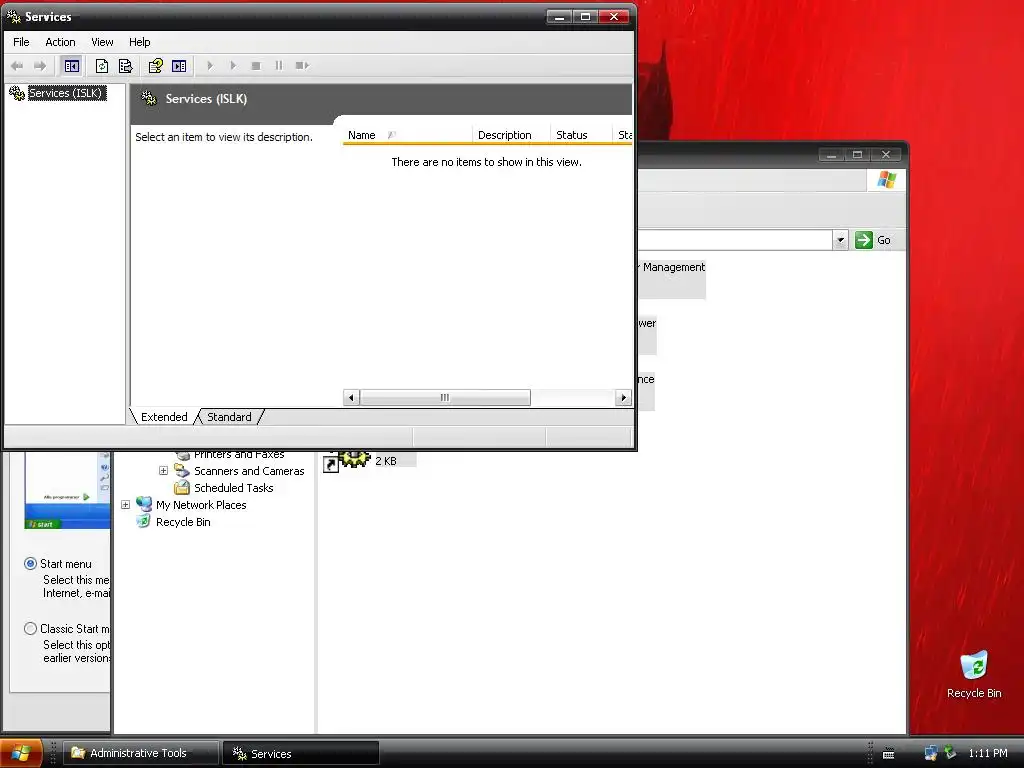The height and width of the screenshot is (768, 1024).
Task: Click the Forward arrow in Services toolbar
Action: 40,66
